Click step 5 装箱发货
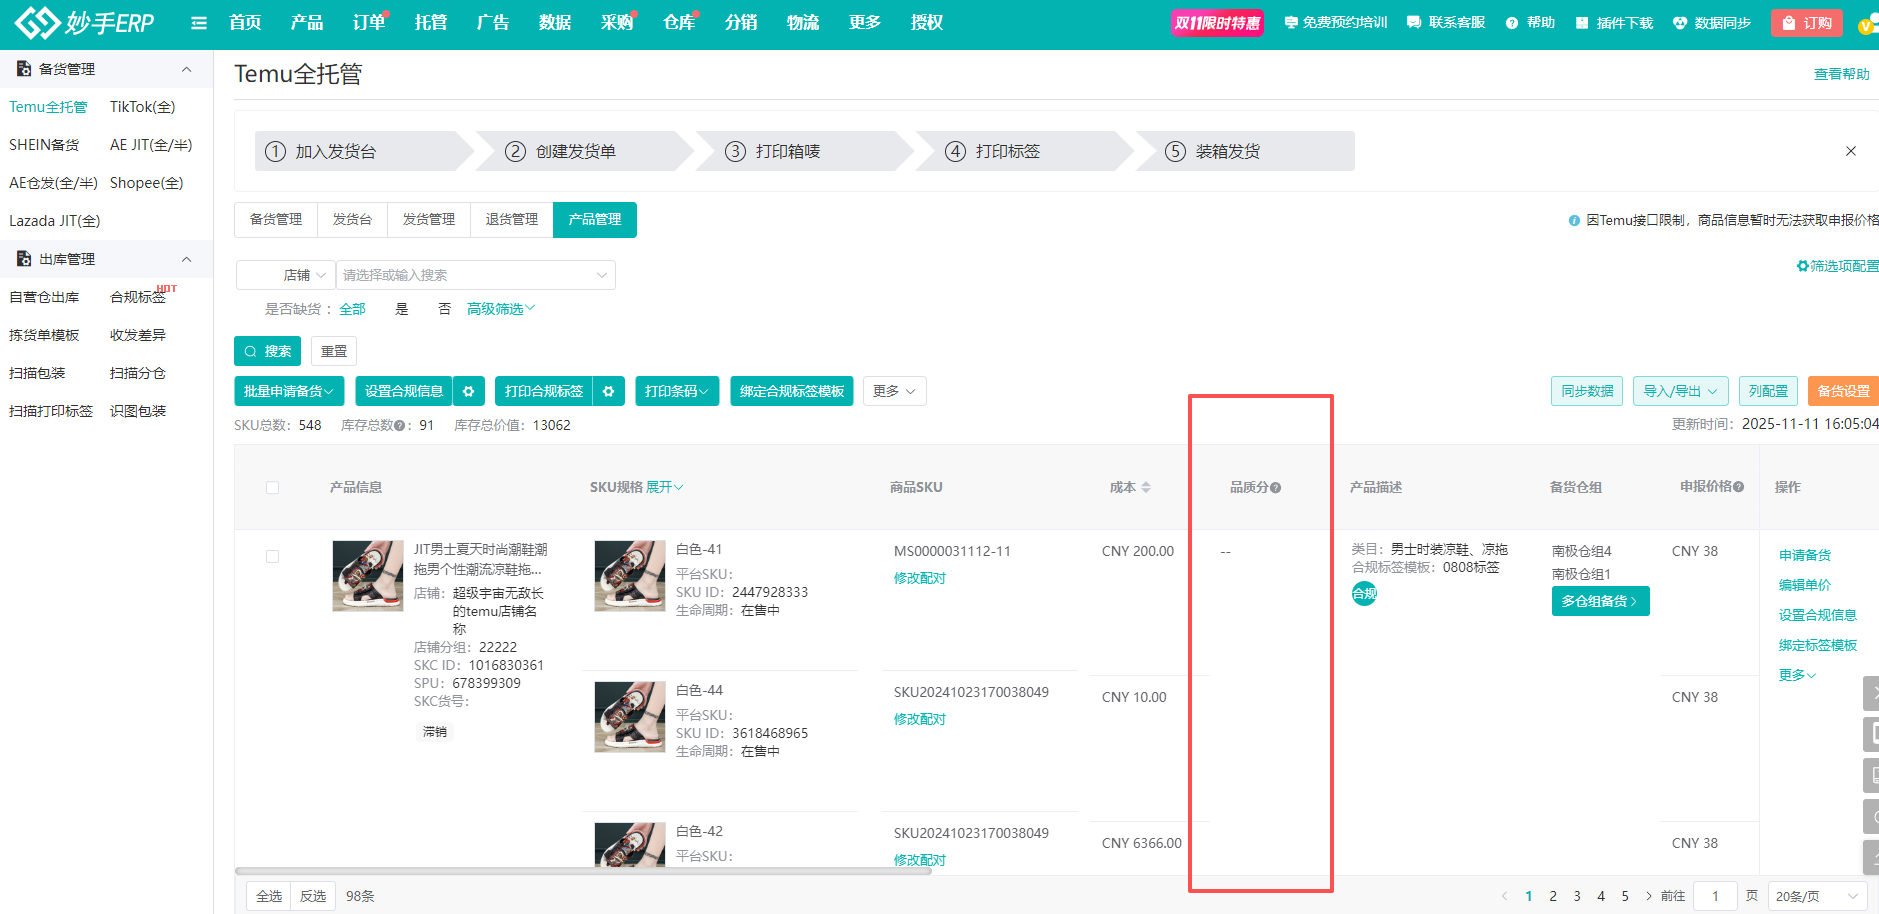The height and width of the screenshot is (914, 1879). point(1245,151)
